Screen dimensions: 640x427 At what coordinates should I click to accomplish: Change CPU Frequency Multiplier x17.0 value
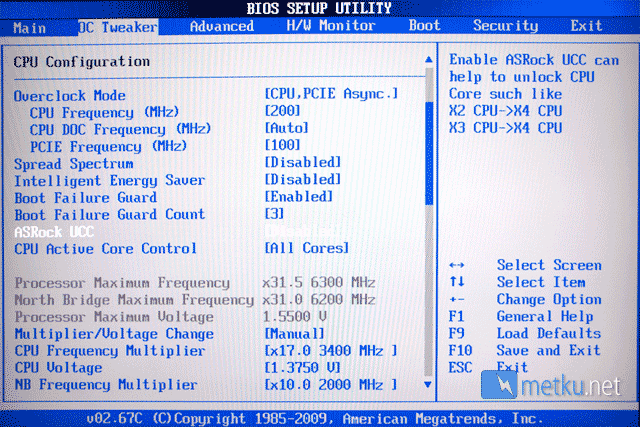point(331,351)
